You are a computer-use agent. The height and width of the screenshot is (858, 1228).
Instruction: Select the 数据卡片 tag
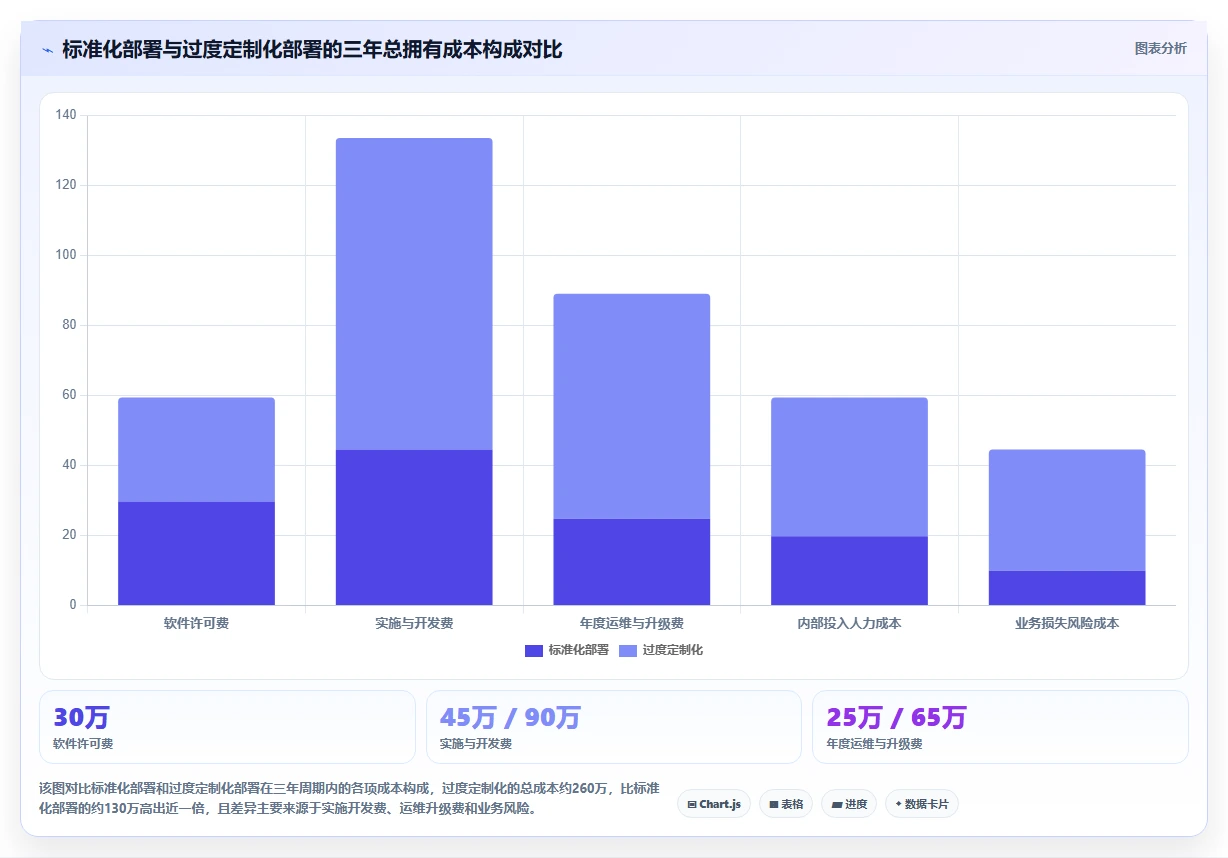[x=922, y=804]
